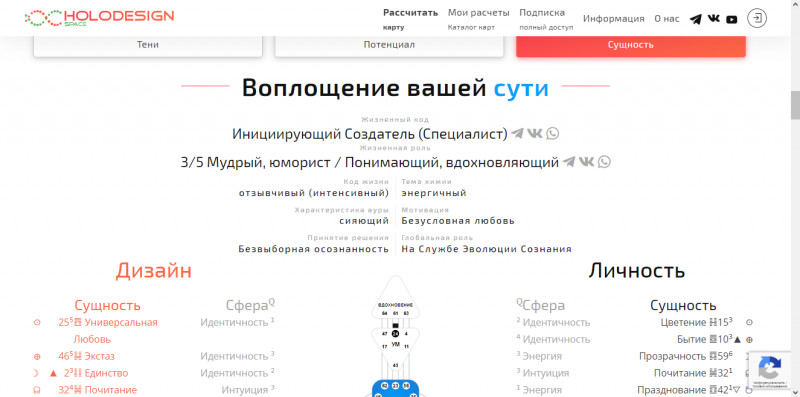Open the Подписка menu item
800x397 pixels.
click(546, 19)
